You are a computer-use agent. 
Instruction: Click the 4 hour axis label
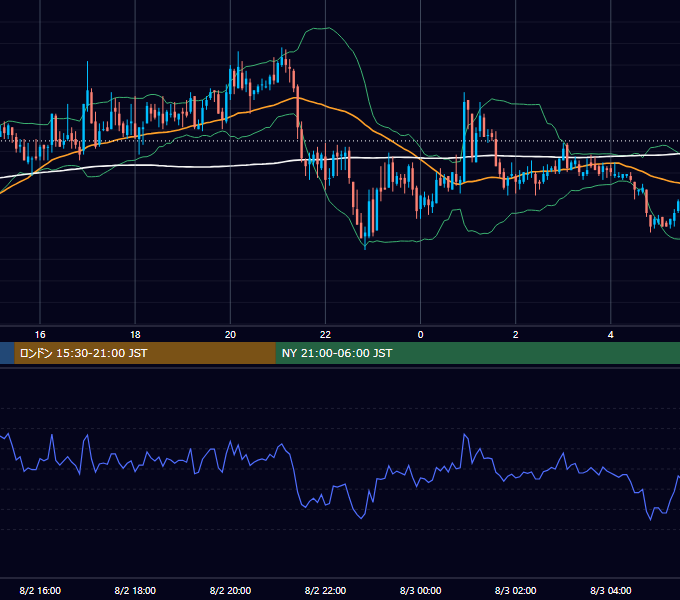[611, 335]
